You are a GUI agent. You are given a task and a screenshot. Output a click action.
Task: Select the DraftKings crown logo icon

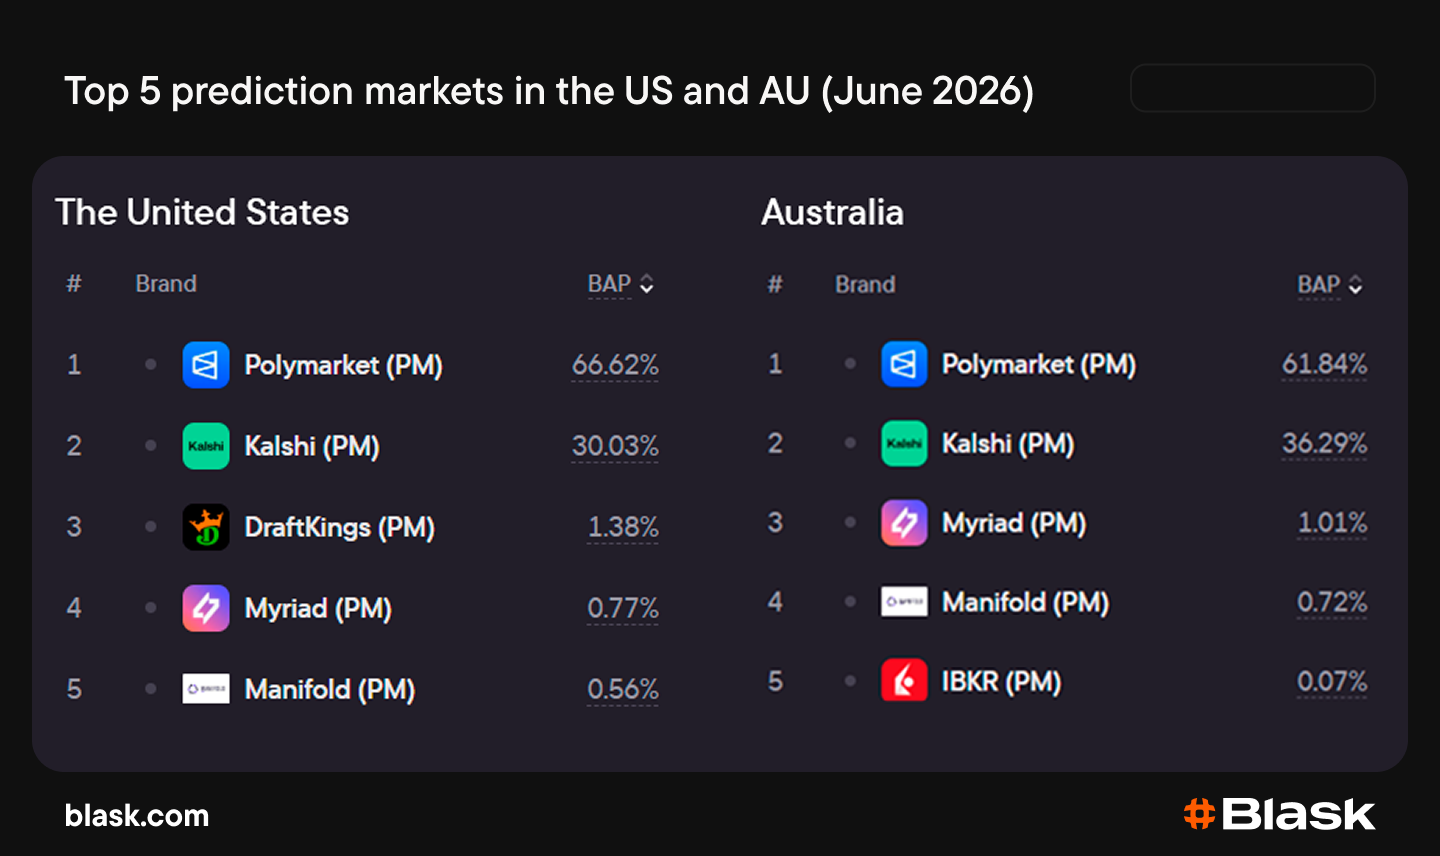pyautogui.click(x=206, y=527)
